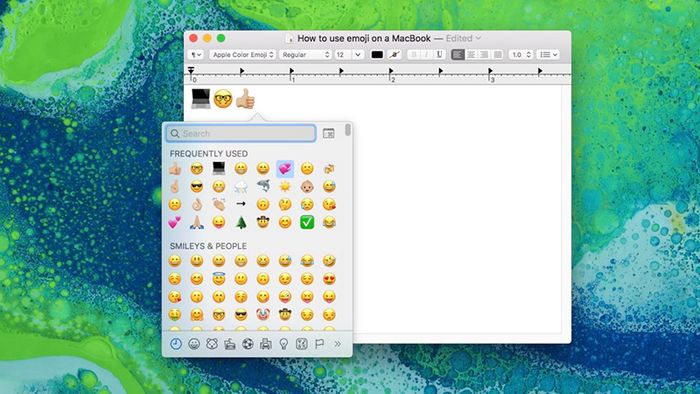Image resolution: width=700 pixels, height=394 pixels.
Task: Switch to the Objects lightbulb tab
Action: (x=283, y=344)
